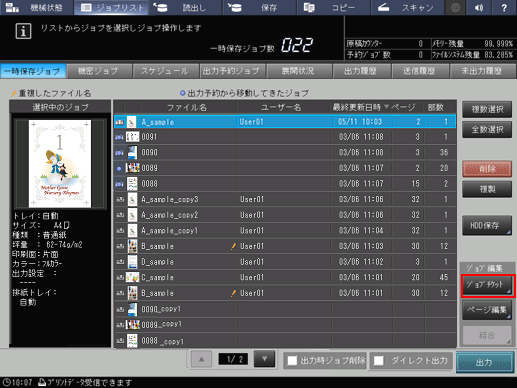Click the 複数選択 multi-select button
The height and width of the screenshot is (388, 517).
487,109
